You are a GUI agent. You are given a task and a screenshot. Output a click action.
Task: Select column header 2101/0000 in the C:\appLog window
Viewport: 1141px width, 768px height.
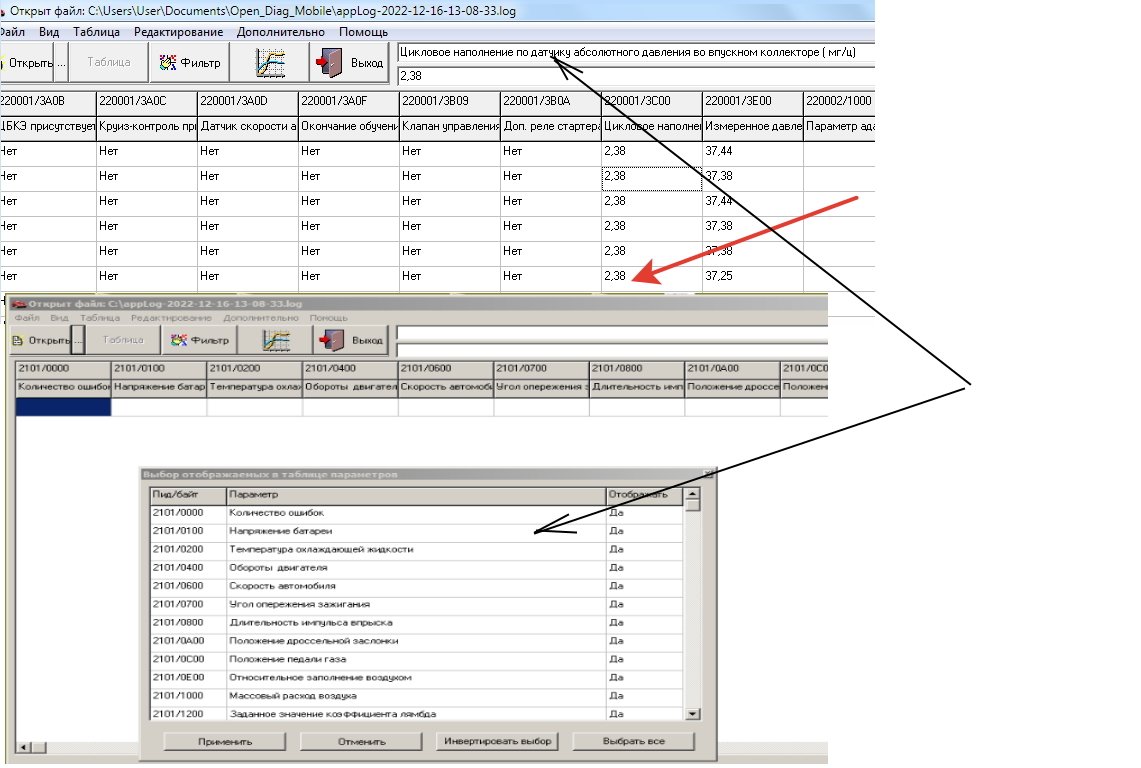pyautogui.click(x=63, y=368)
